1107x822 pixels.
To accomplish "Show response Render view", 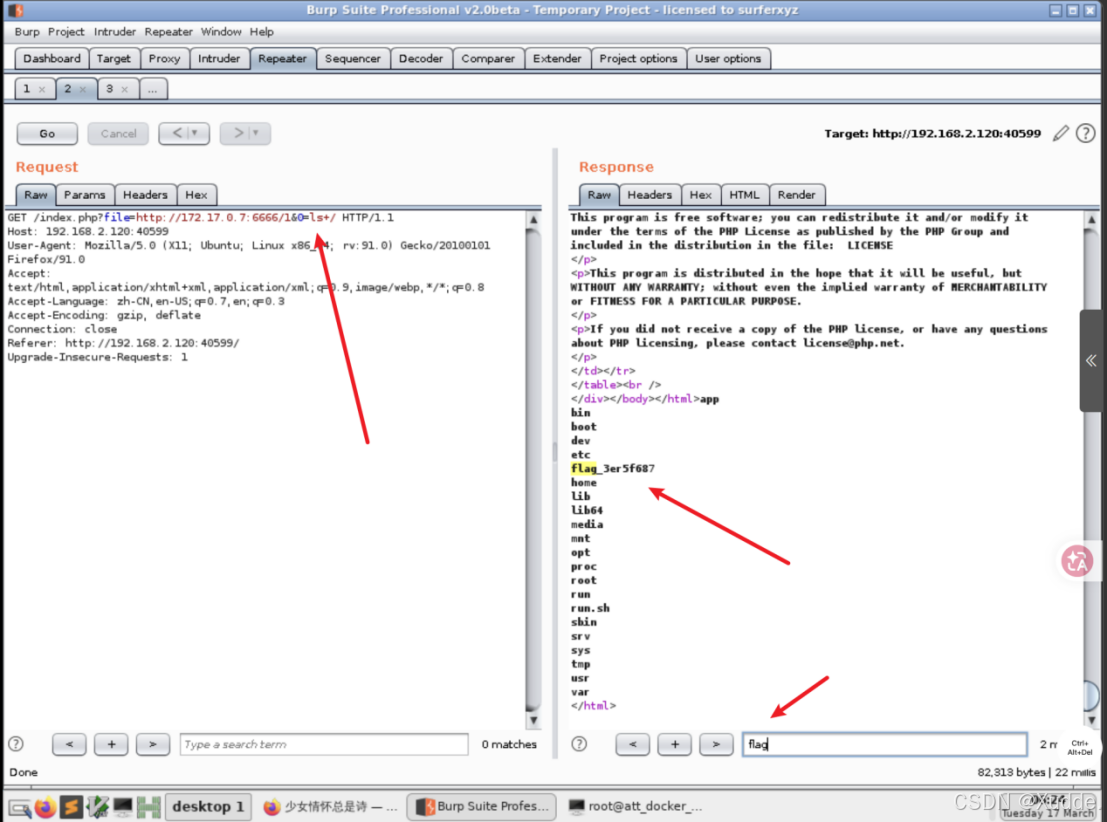I will point(796,195).
